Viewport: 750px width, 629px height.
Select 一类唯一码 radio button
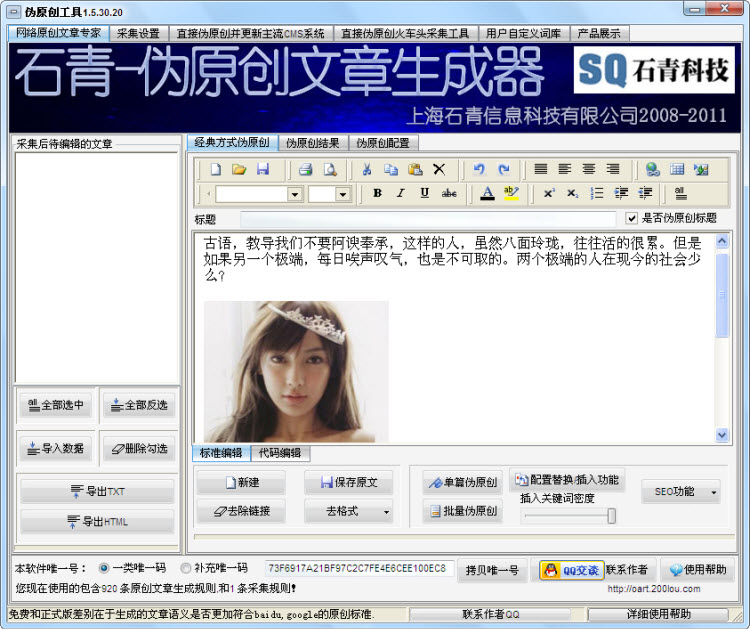(103, 568)
